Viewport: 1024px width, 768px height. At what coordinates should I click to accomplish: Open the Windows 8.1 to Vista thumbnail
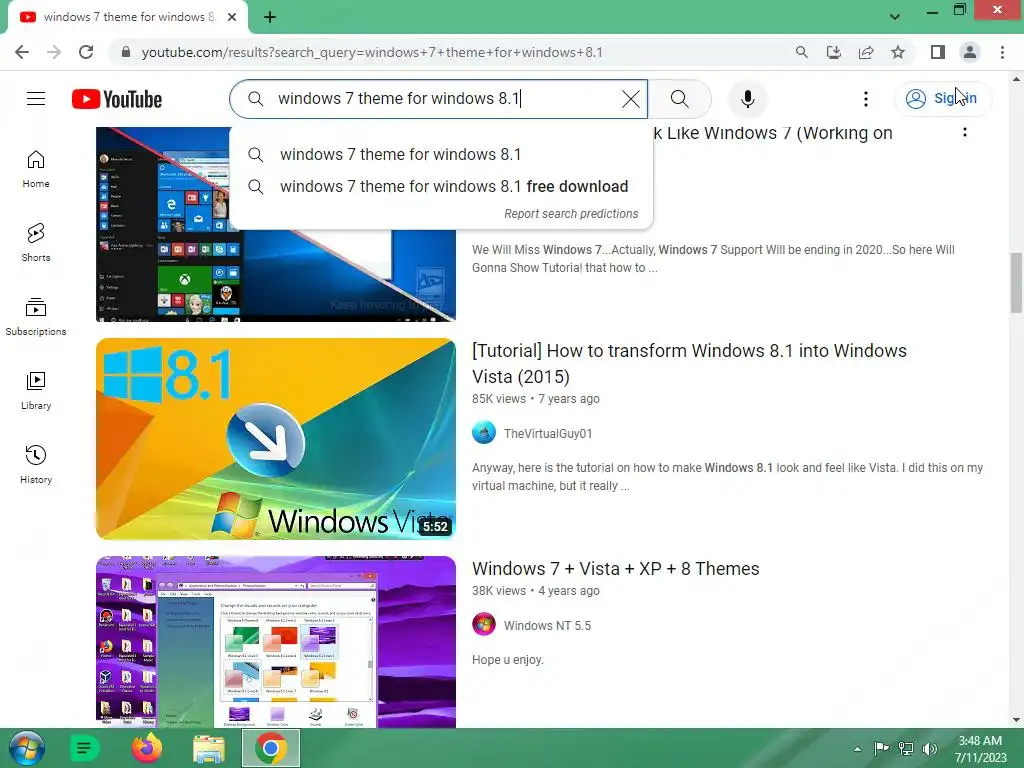(276, 439)
